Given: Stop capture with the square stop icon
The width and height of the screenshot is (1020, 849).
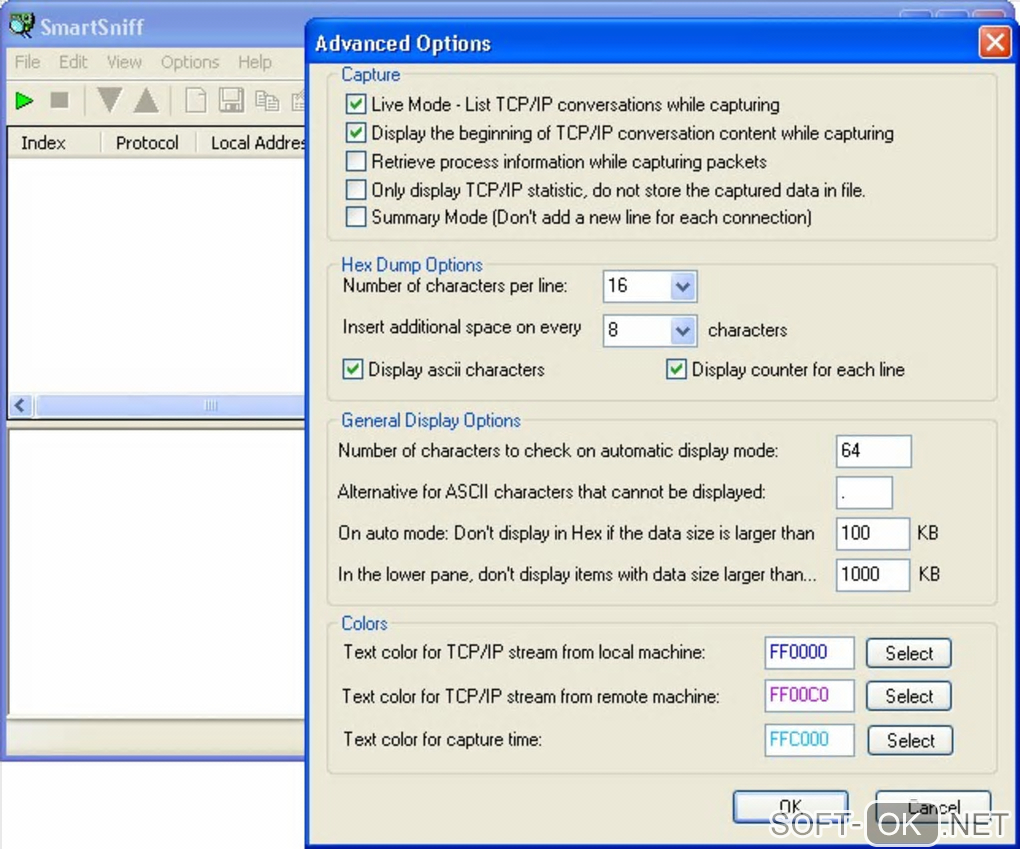Looking at the screenshot, I should coord(60,100).
